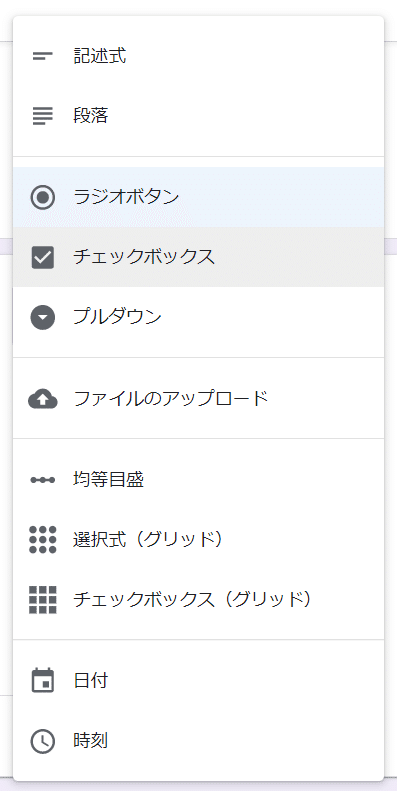Click the pulldown arrow circle icon
This screenshot has height=791, width=397.
pyautogui.click(x=42, y=318)
